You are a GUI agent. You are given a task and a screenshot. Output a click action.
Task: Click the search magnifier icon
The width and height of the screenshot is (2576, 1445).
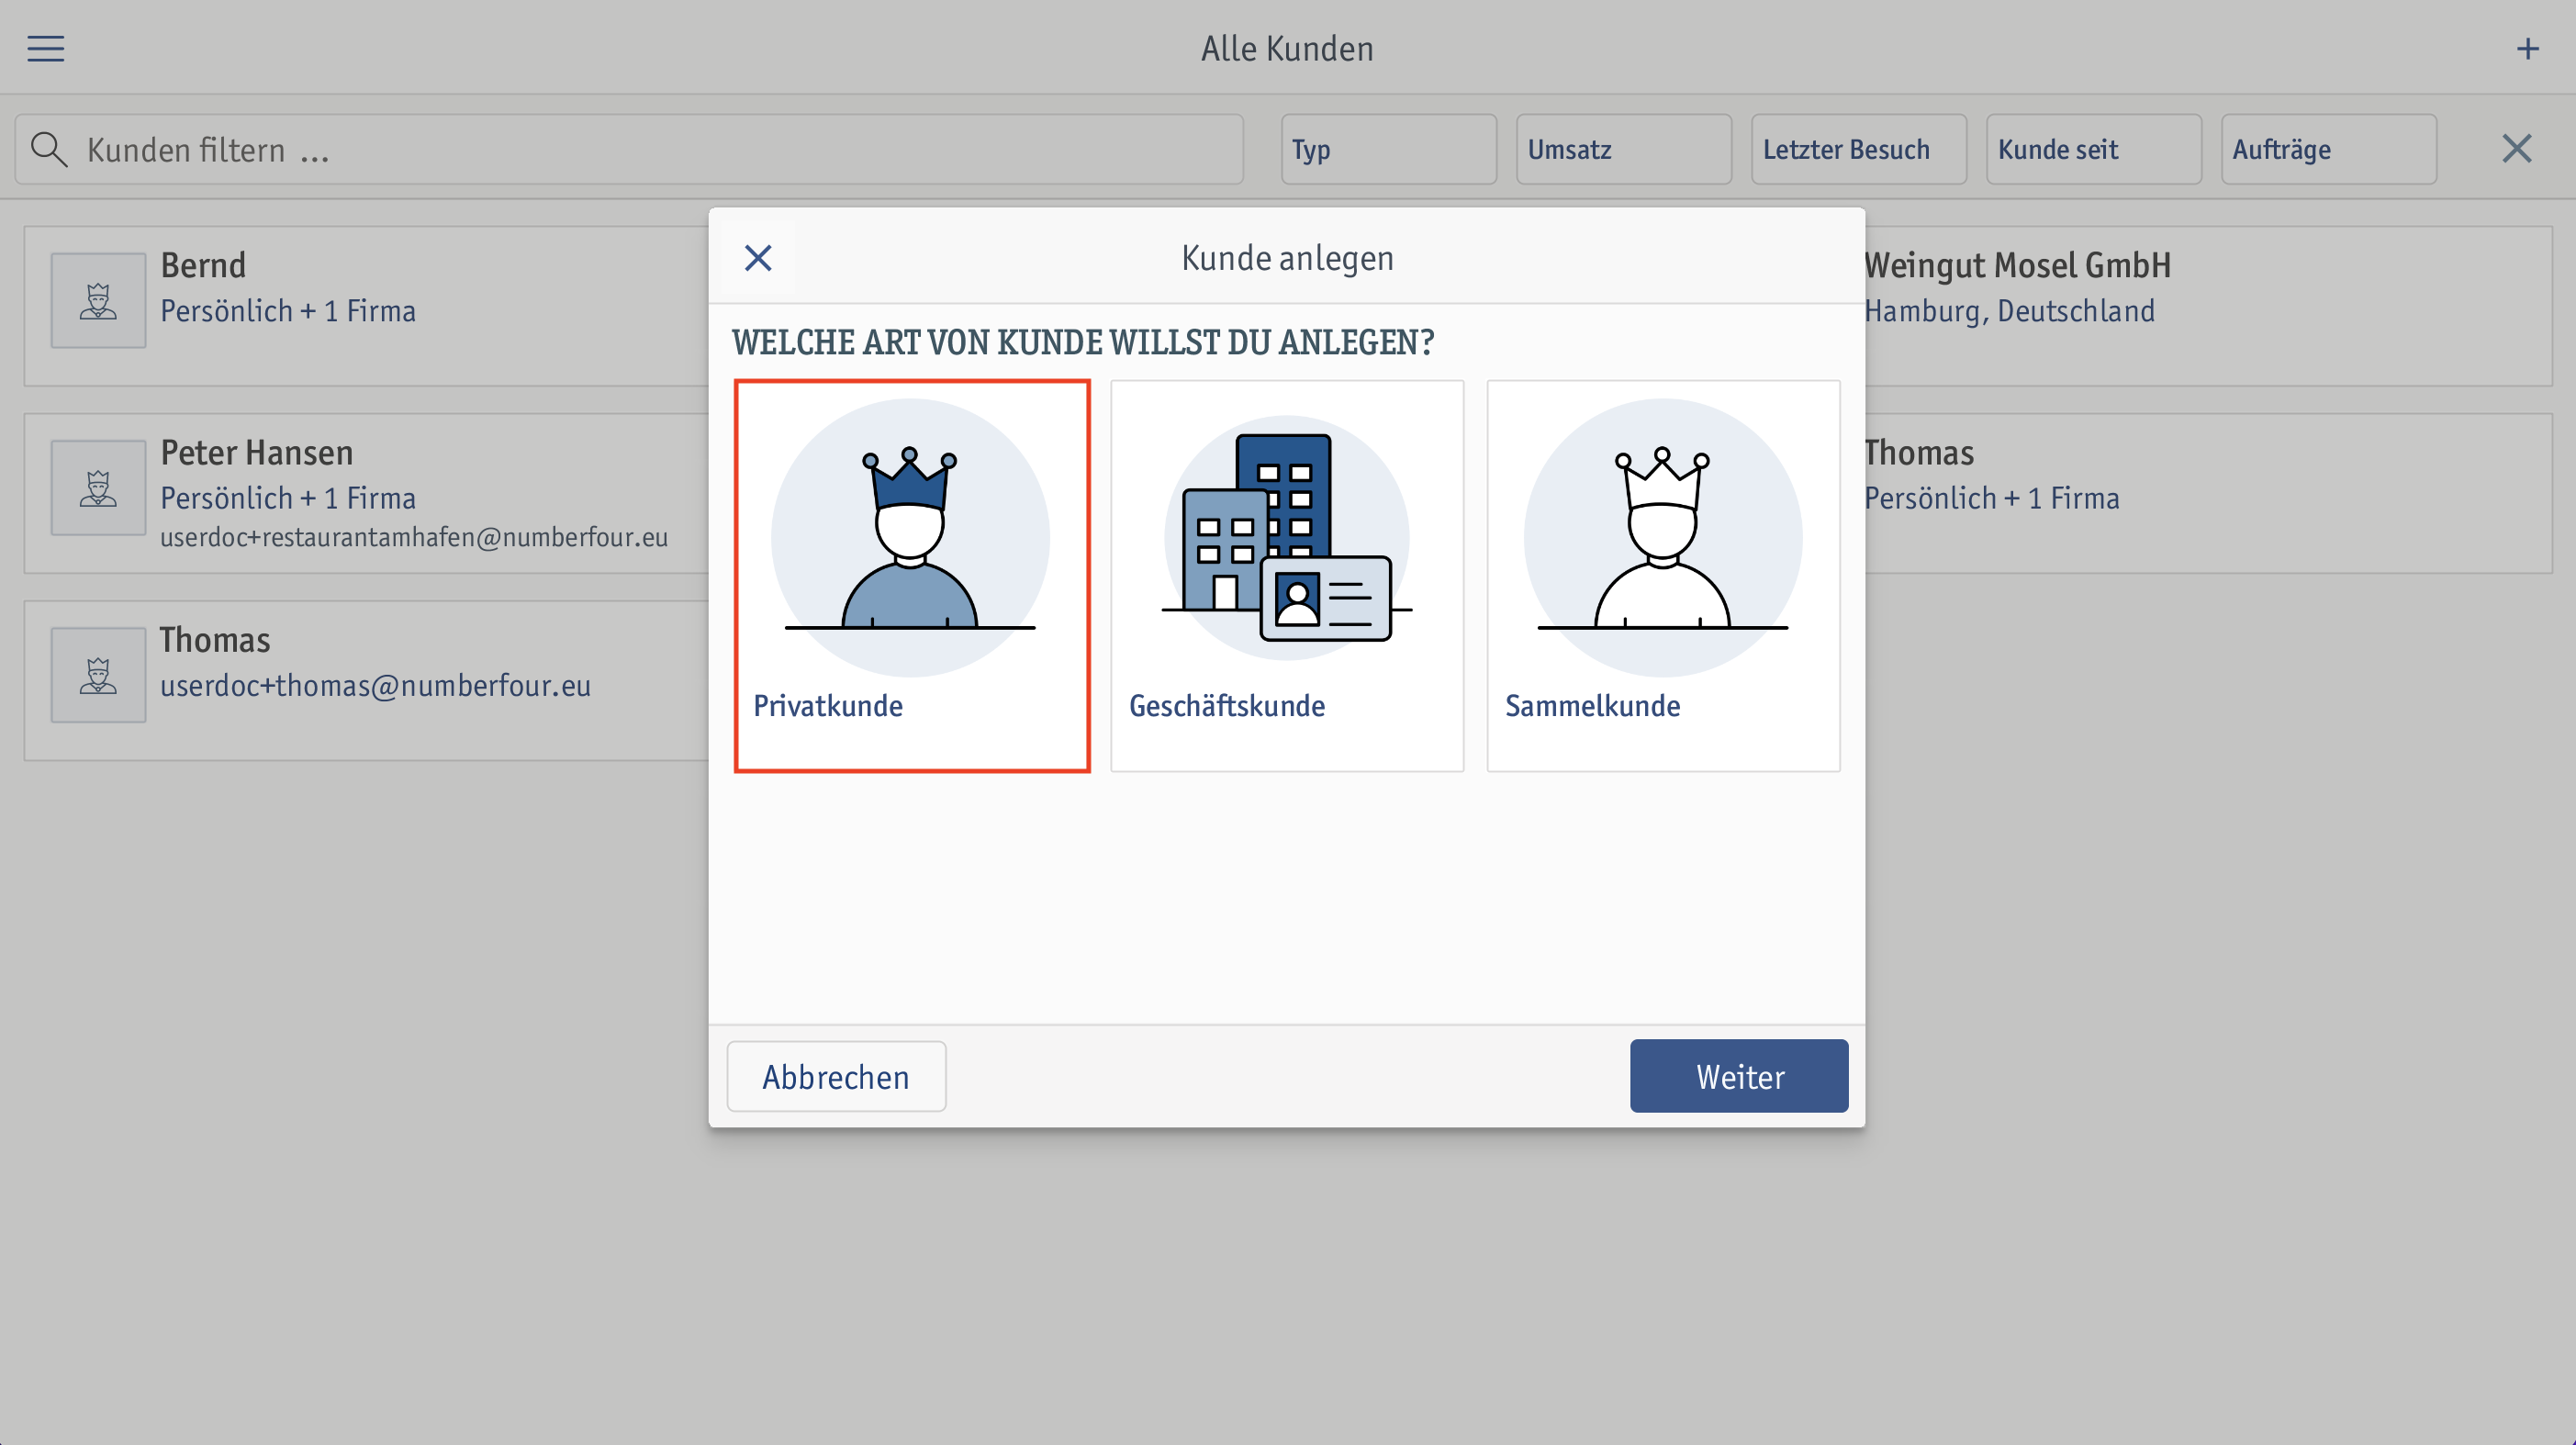(x=48, y=149)
